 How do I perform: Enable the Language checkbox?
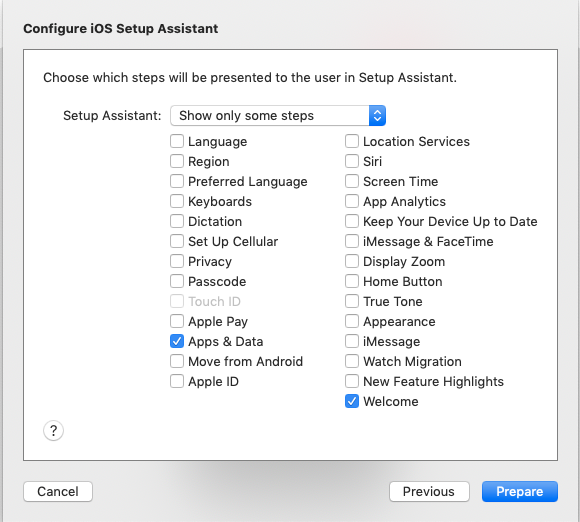coord(177,141)
